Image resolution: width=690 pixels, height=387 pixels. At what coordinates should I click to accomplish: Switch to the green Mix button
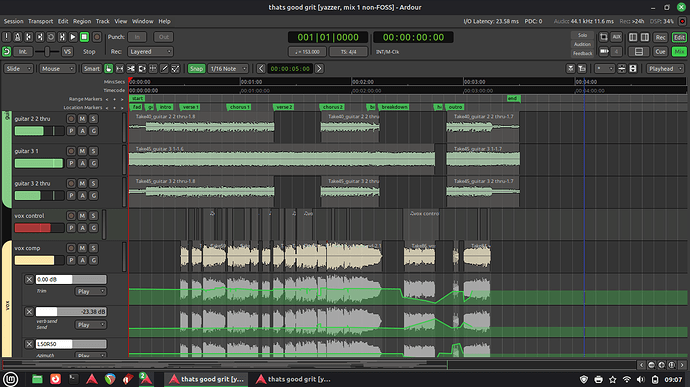(x=679, y=52)
